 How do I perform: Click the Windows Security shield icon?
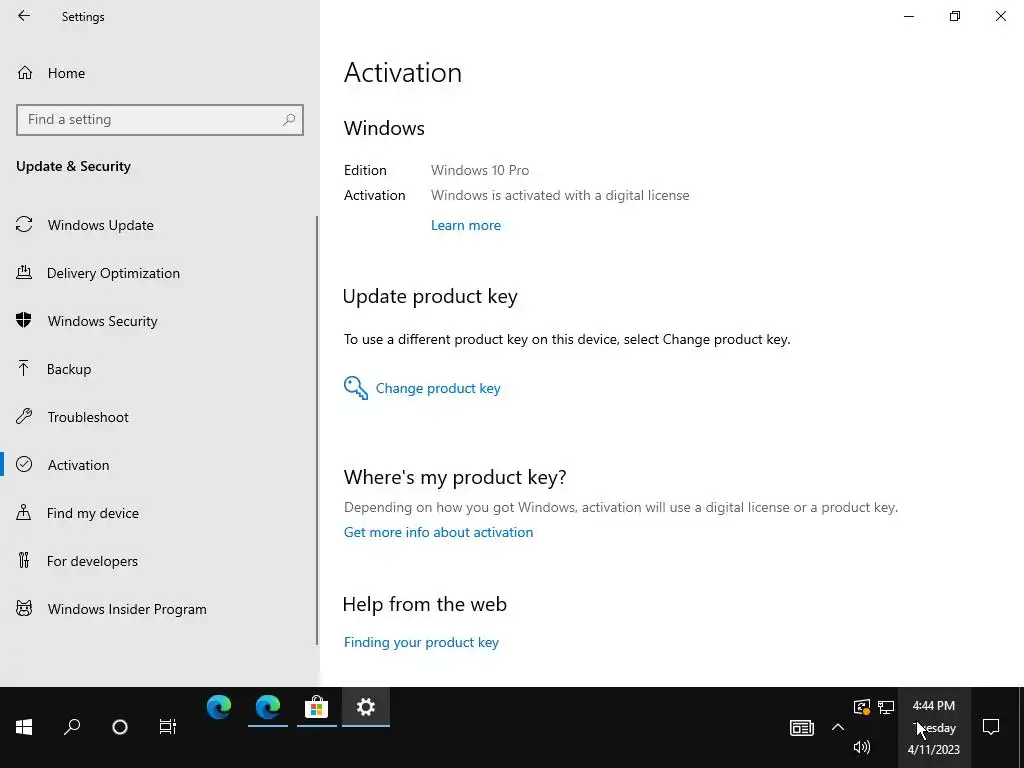[24, 320]
